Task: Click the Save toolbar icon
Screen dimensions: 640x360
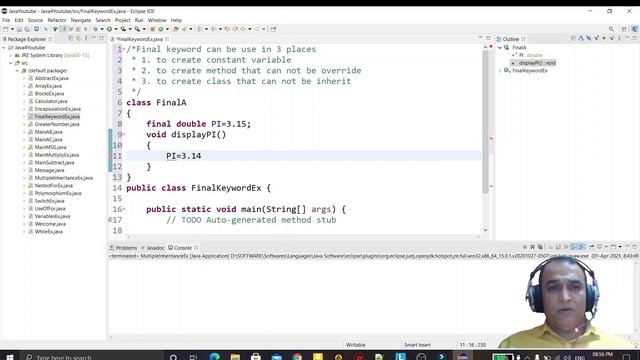Action: (19, 29)
